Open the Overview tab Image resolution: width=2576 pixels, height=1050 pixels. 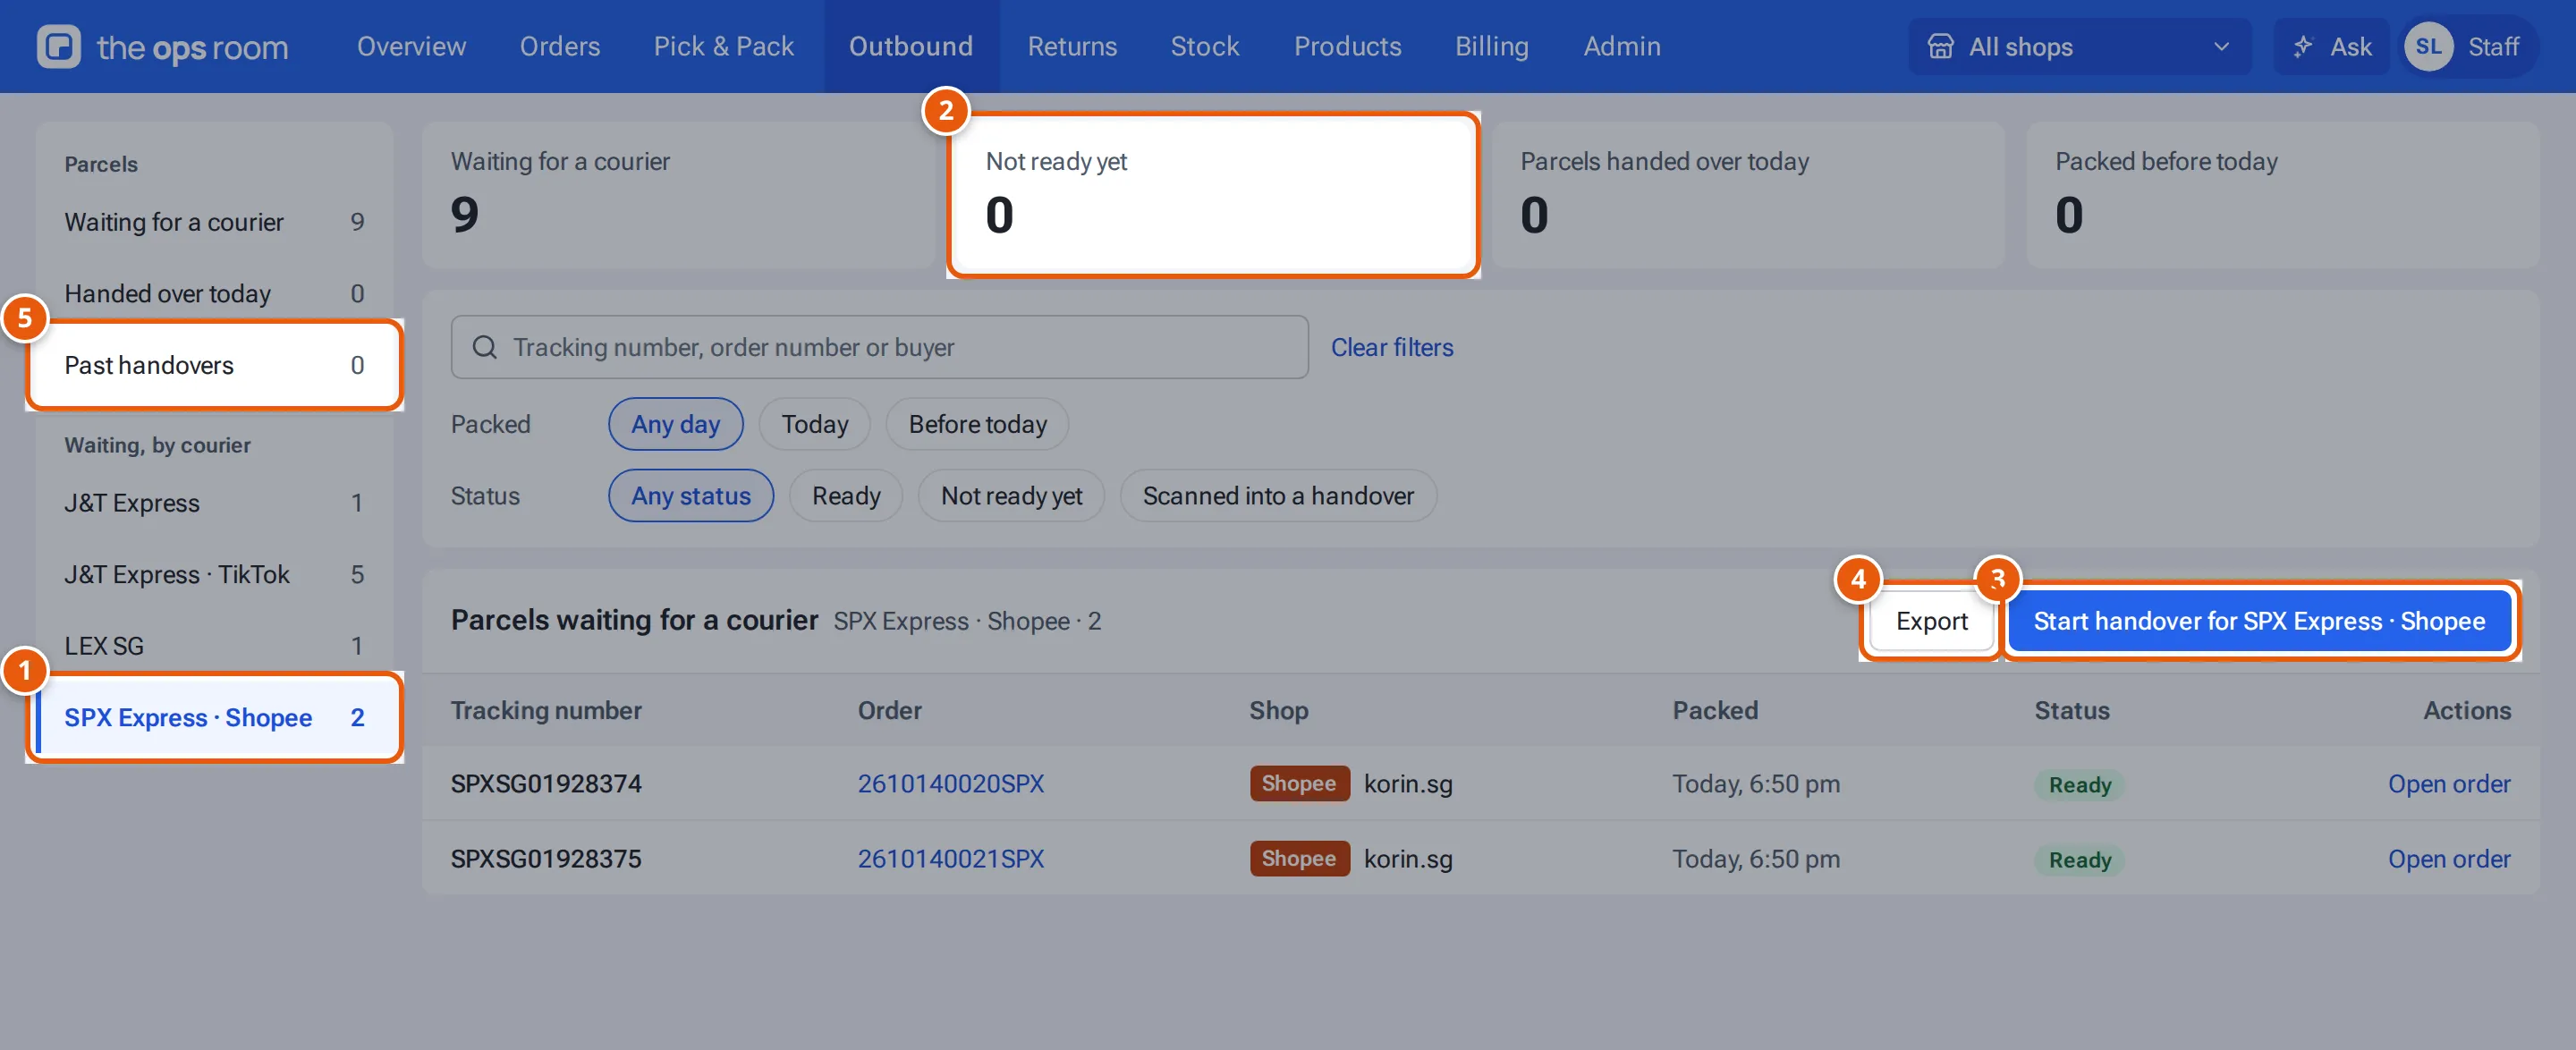coord(411,47)
